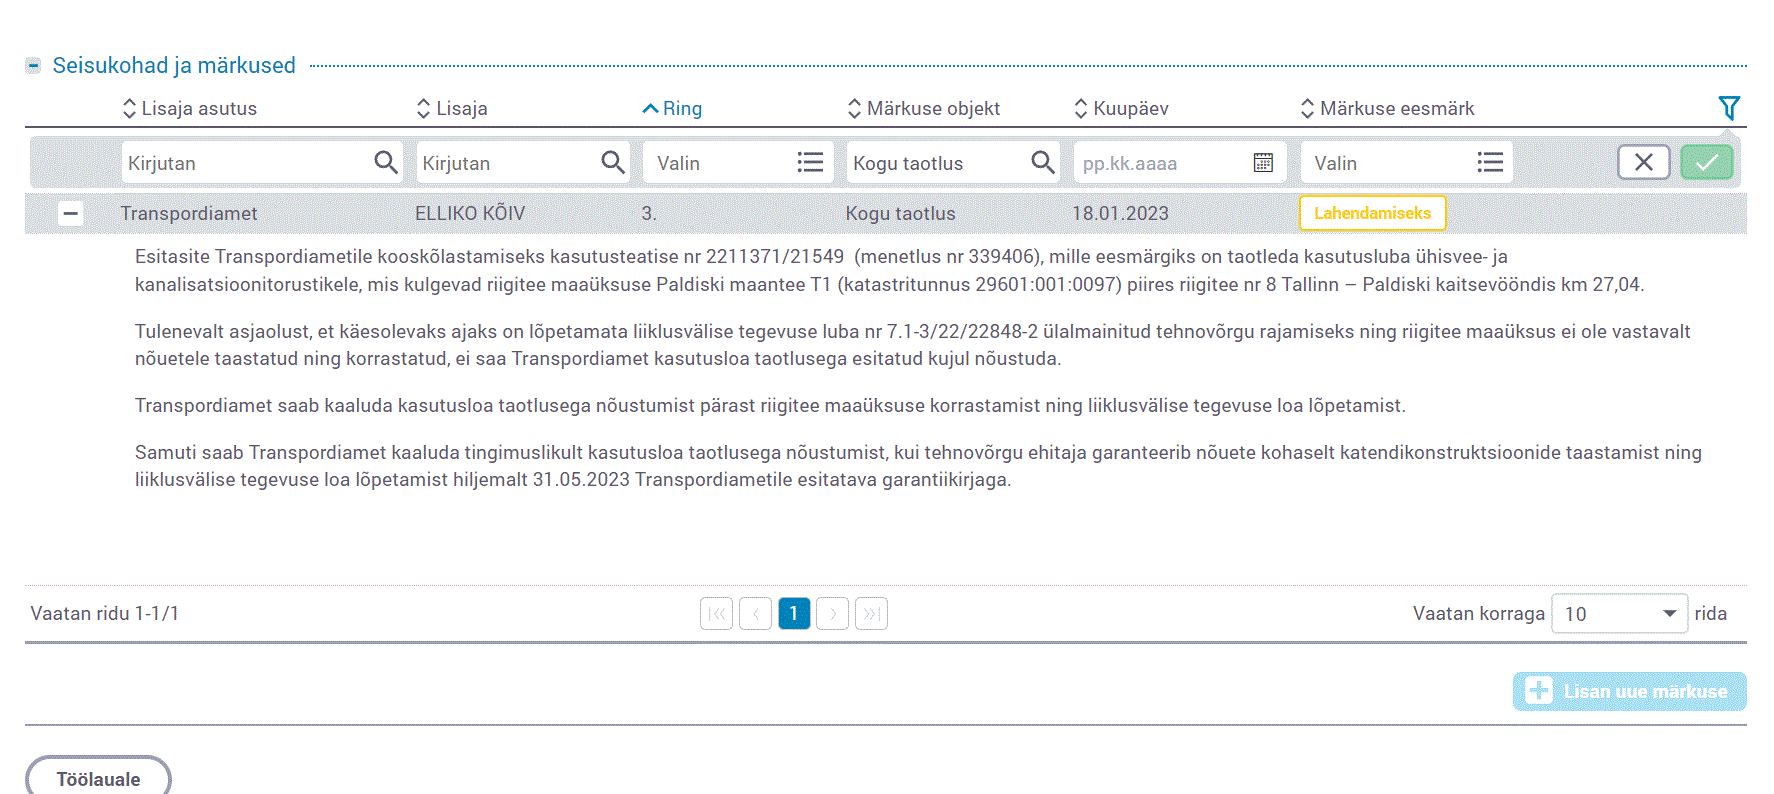Clear filters with the X button
Image resolution: width=1774 pixels, height=794 pixels.
pyautogui.click(x=1643, y=162)
